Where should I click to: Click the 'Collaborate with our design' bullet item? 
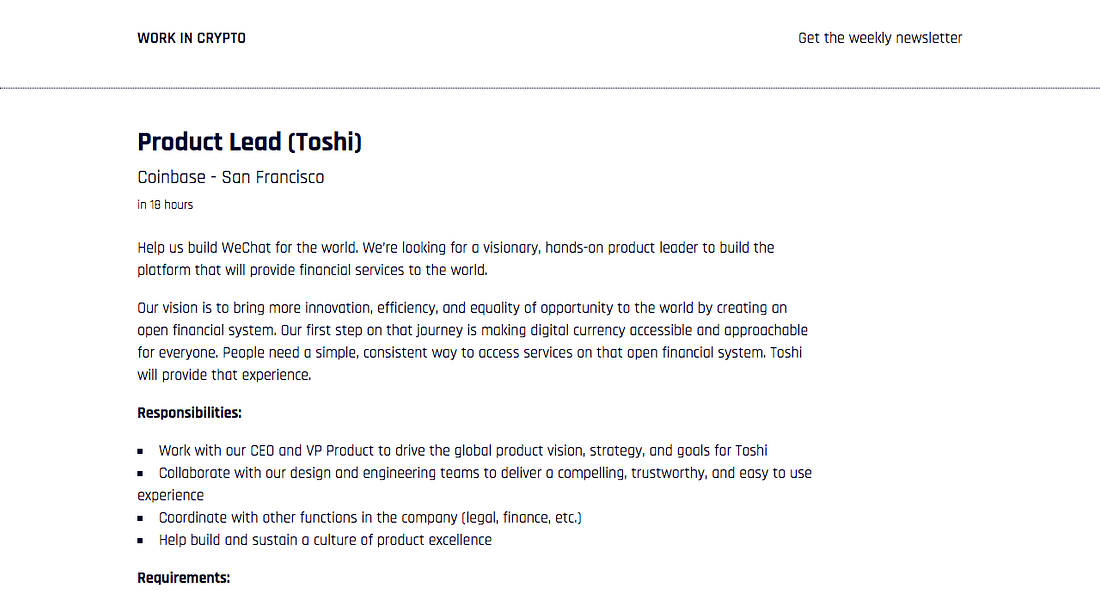(484, 473)
